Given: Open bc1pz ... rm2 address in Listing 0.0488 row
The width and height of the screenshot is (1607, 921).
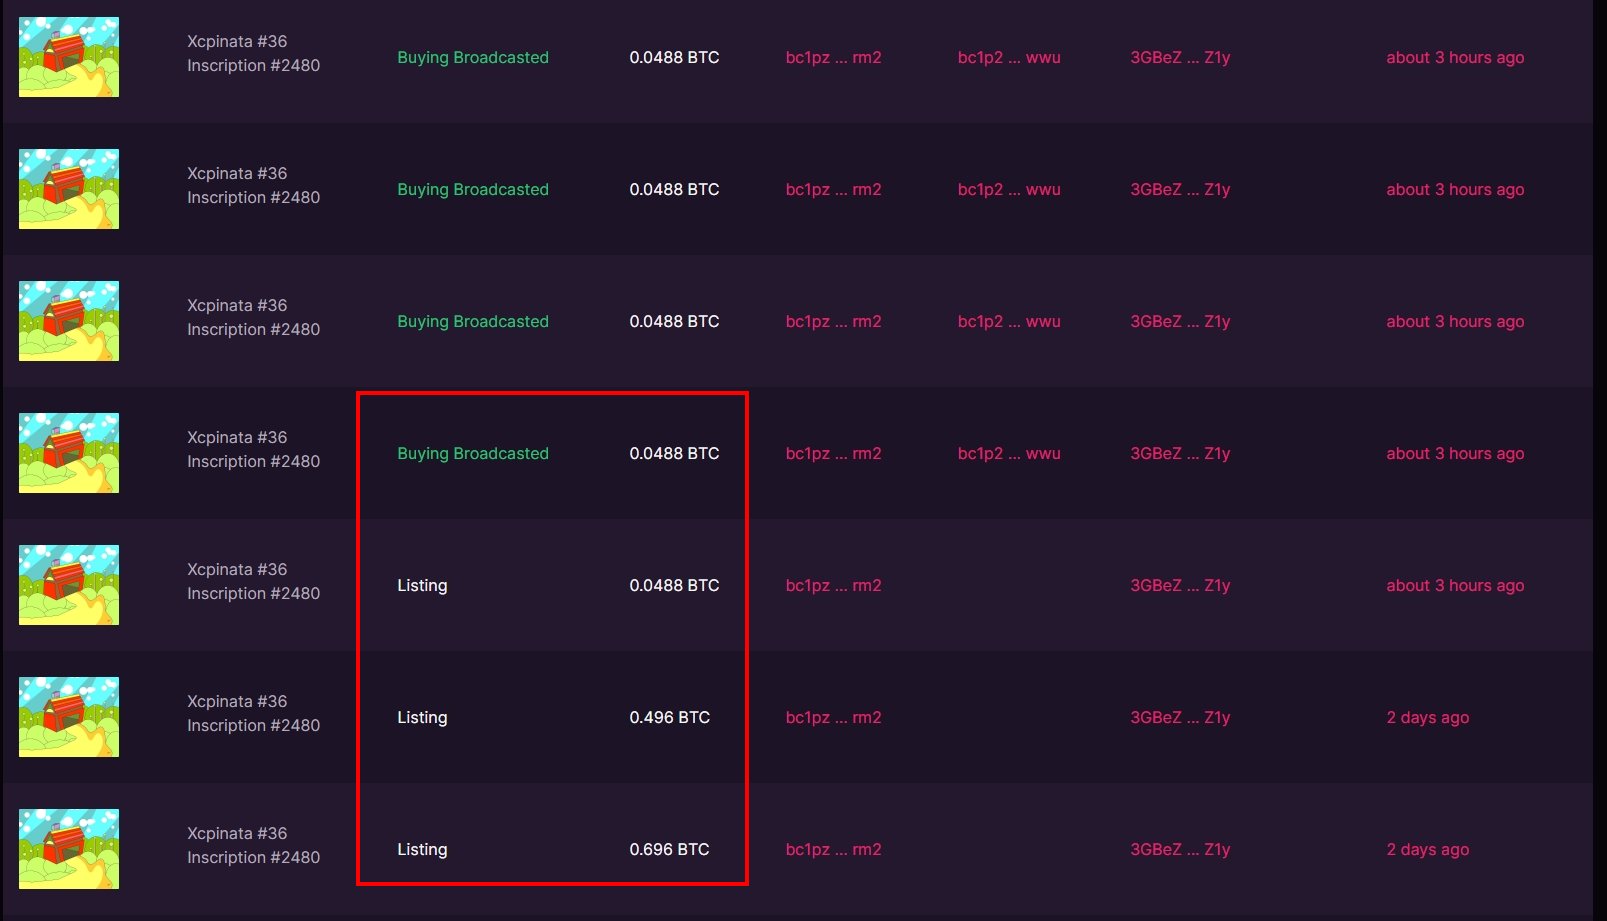Looking at the screenshot, I should click(833, 585).
